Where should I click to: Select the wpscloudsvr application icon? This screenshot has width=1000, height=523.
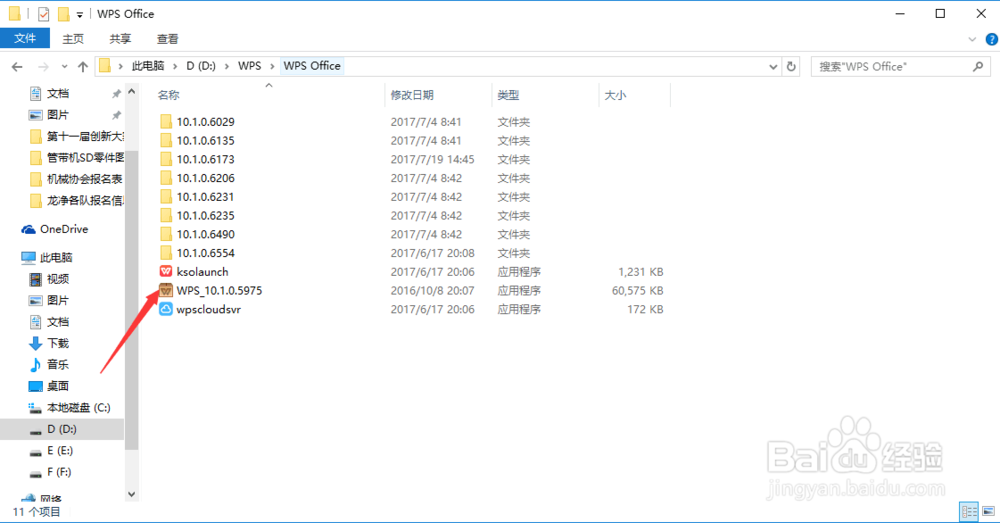click(166, 309)
